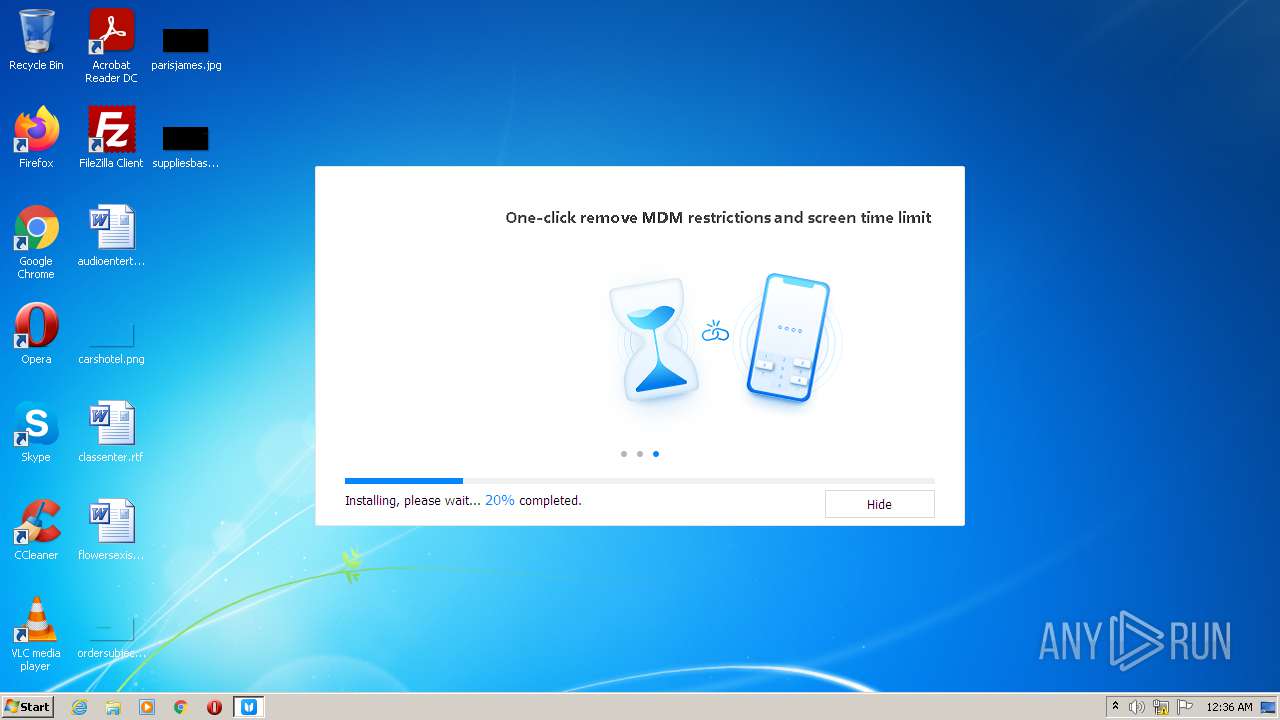Select the first carousel dot indicator

point(624,454)
